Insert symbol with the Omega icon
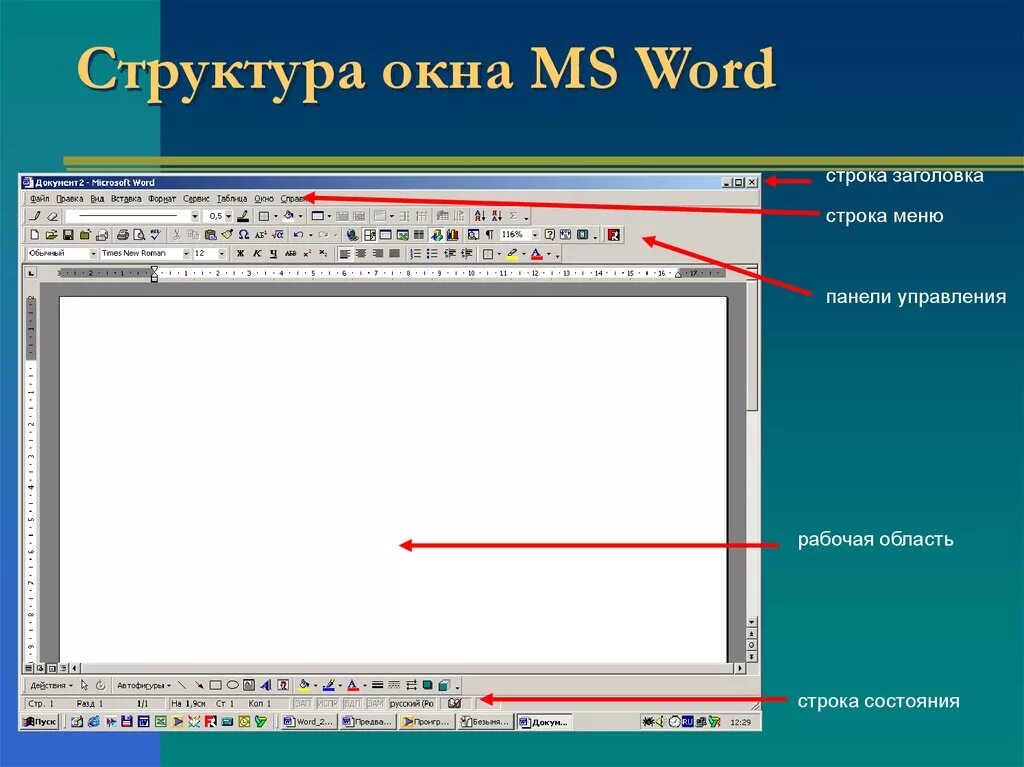This screenshot has width=1024, height=767. pos(244,235)
